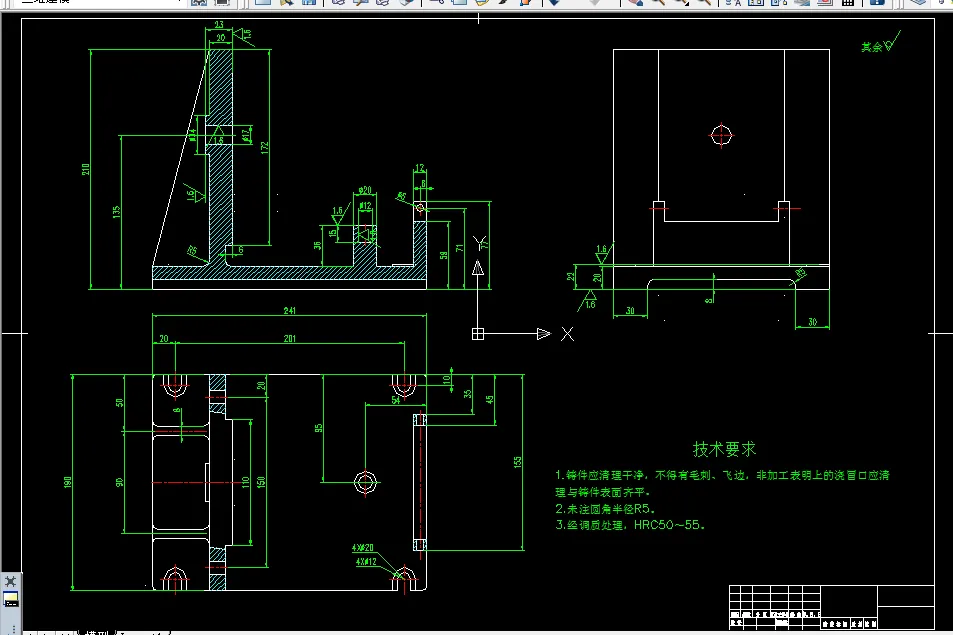Select the 其余 surface roughness label
953x635 pixels.
pos(872,47)
